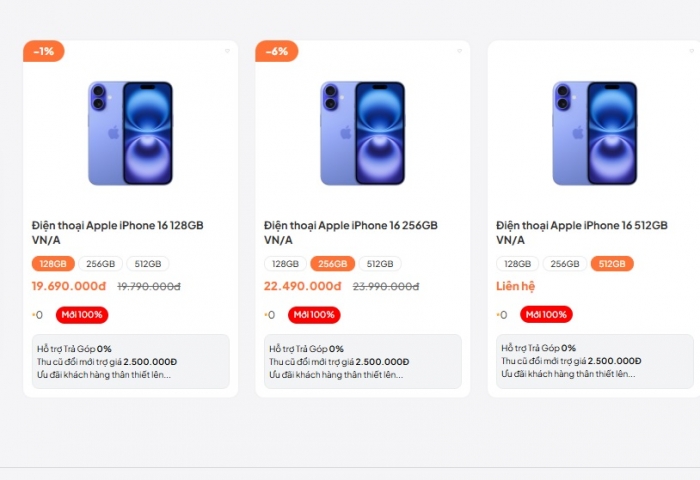Screen dimensions: 700x480
Task: Click the wishlist icon on the iPhone 16 256GB card
Action: 459,50
